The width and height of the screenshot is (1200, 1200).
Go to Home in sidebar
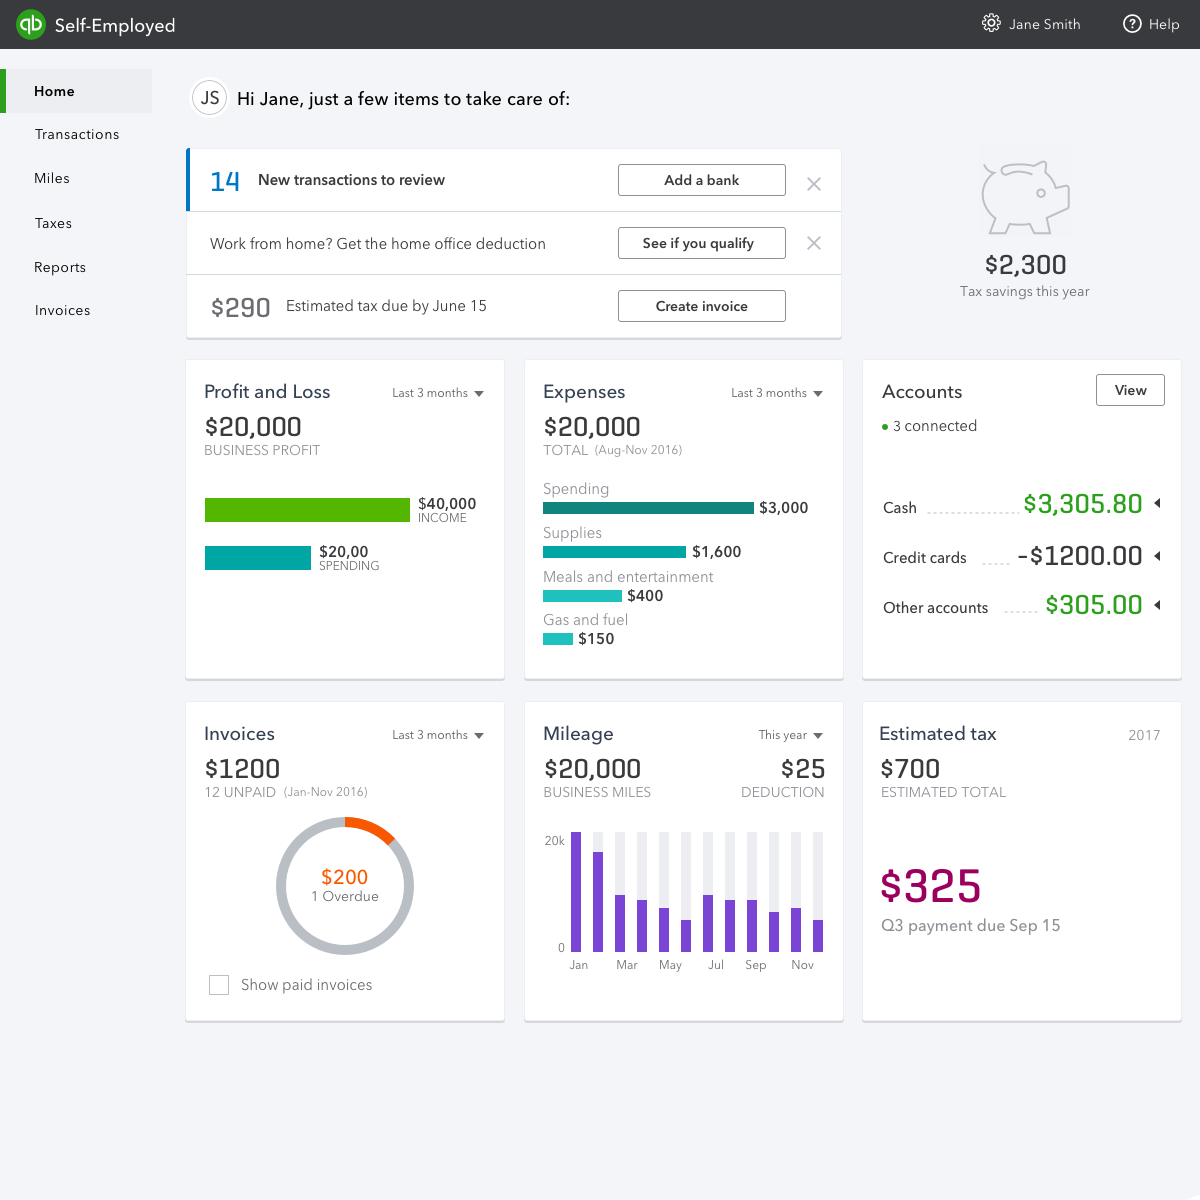[78, 91]
